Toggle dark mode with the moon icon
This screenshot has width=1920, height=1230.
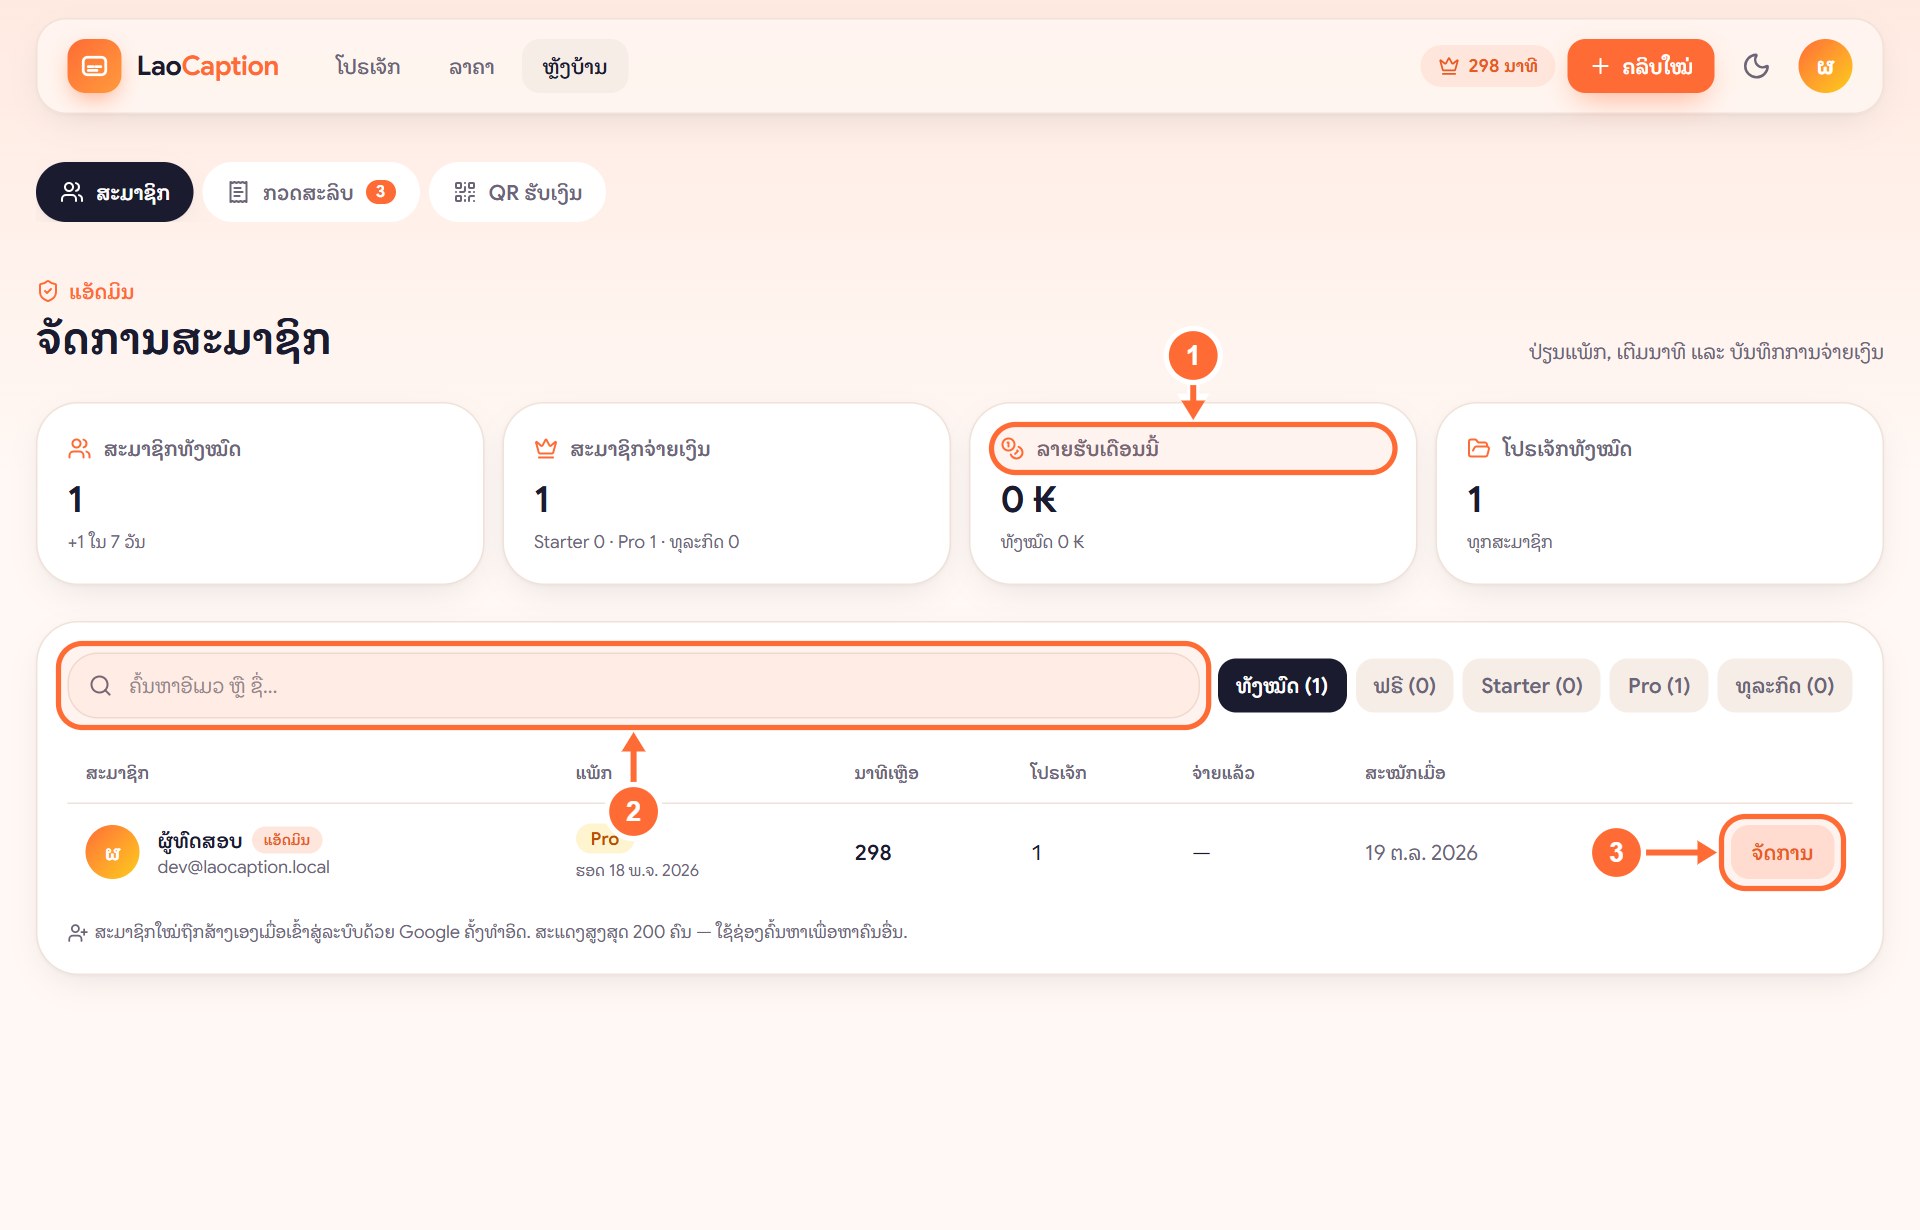[x=1756, y=66]
